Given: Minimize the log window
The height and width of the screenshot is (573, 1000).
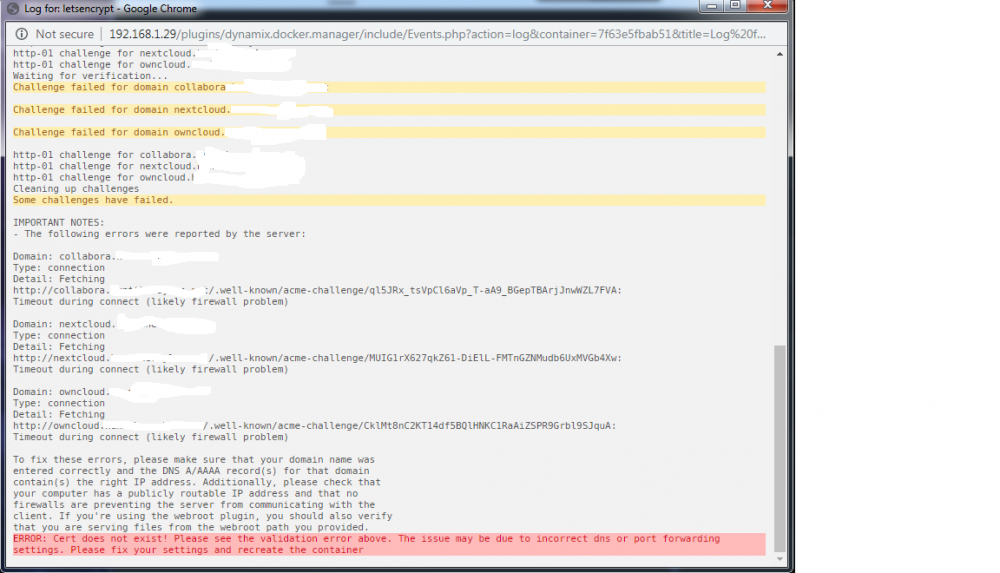Looking at the screenshot, I should [712, 6].
